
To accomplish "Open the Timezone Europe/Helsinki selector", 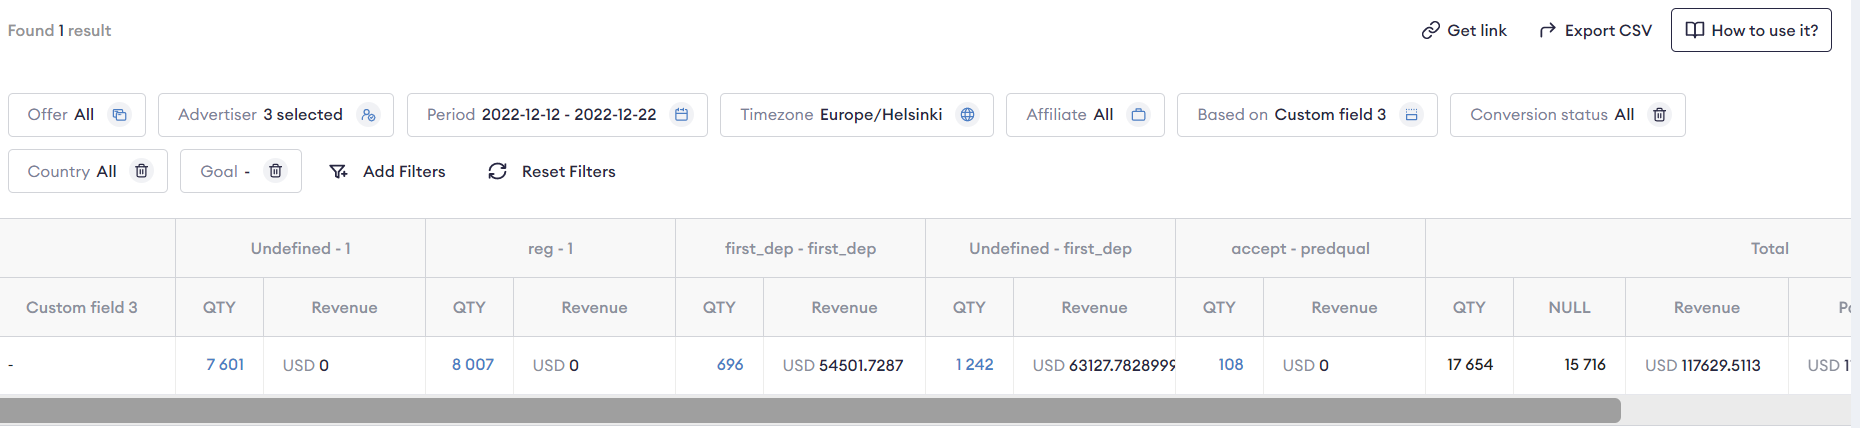I will [x=857, y=115].
